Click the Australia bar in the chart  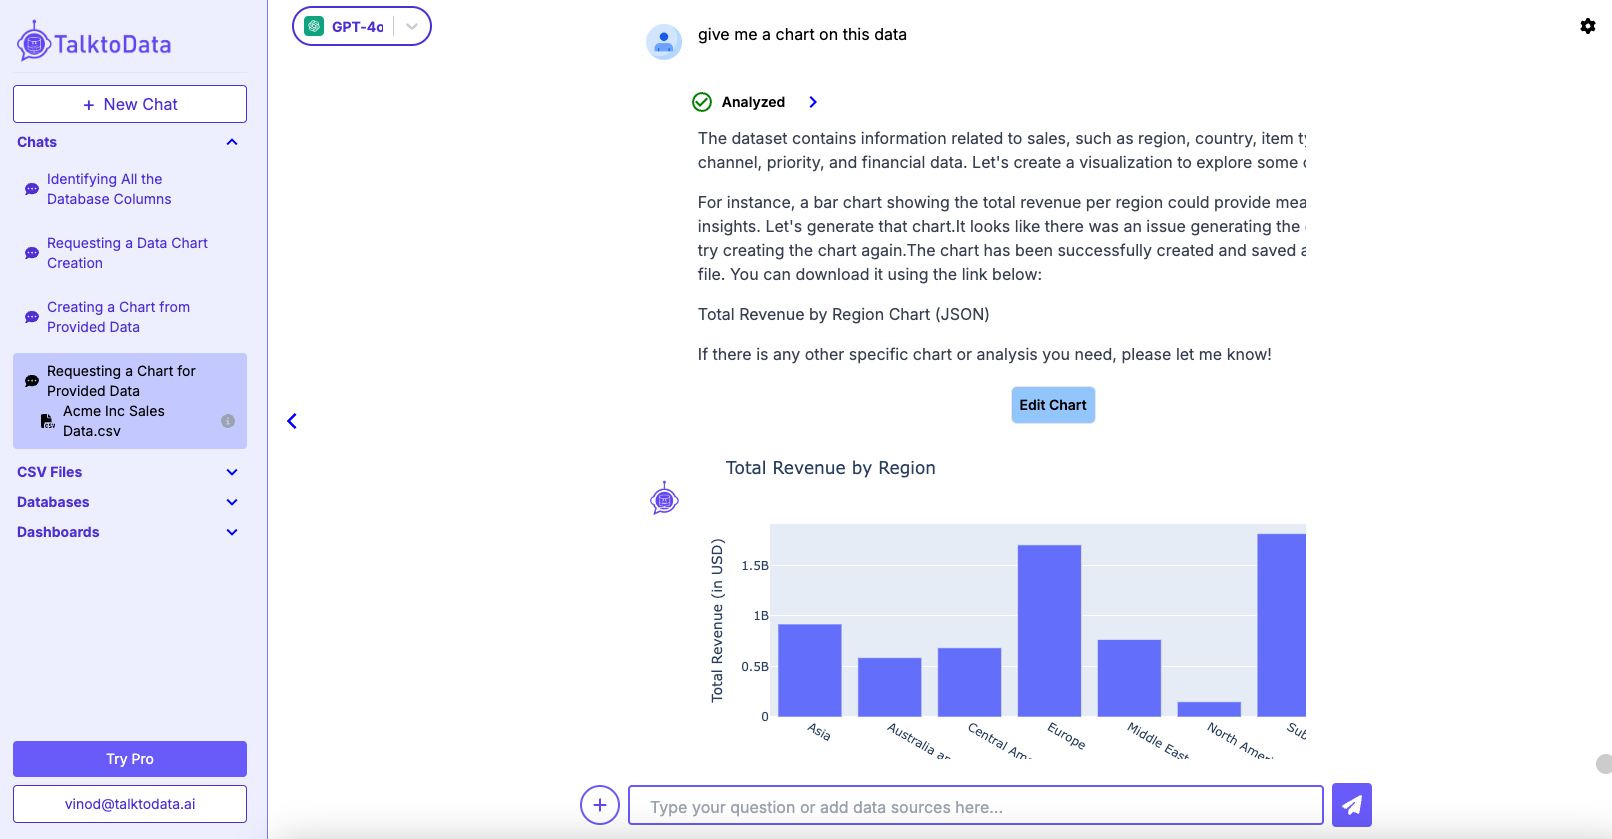point(890,687)
